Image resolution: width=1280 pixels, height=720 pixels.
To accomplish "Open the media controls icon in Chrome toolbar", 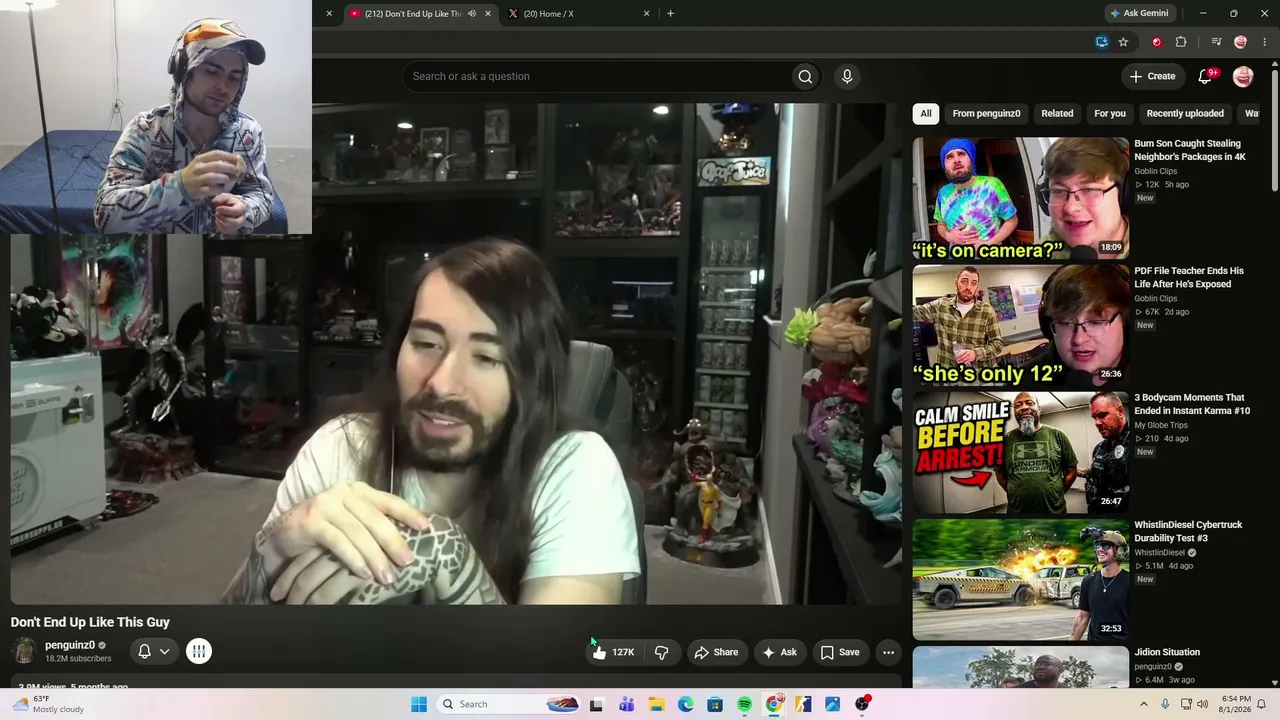I will click(x=1216, y=42).
